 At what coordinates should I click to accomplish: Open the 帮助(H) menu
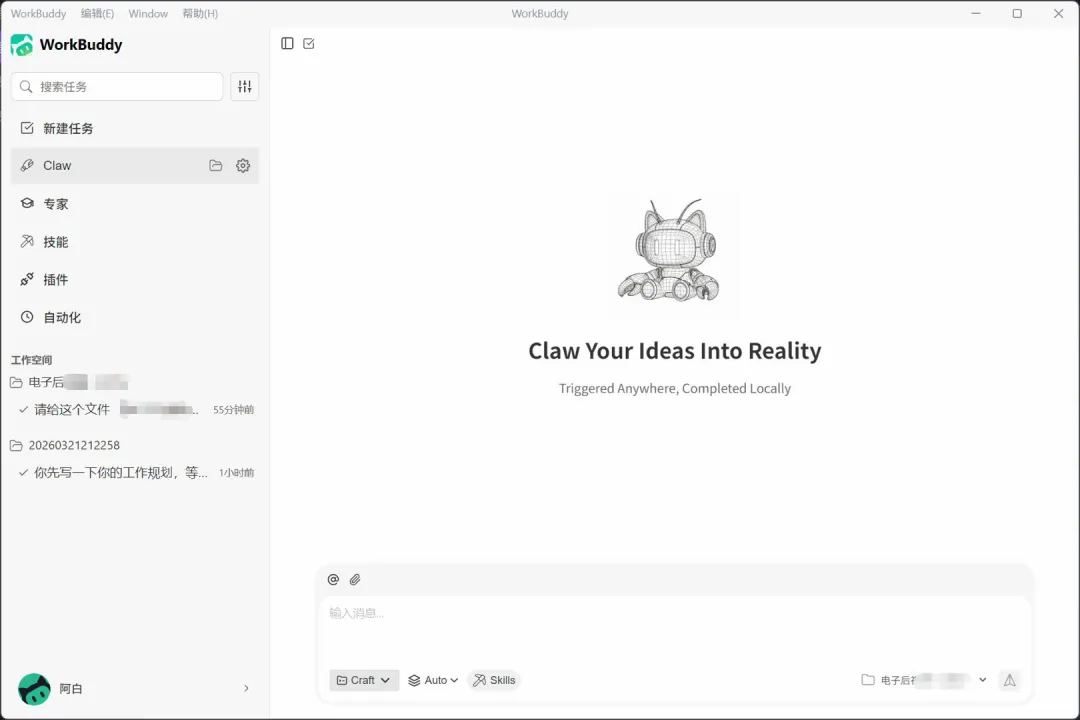pyautogui.click(x=200, y=14)
